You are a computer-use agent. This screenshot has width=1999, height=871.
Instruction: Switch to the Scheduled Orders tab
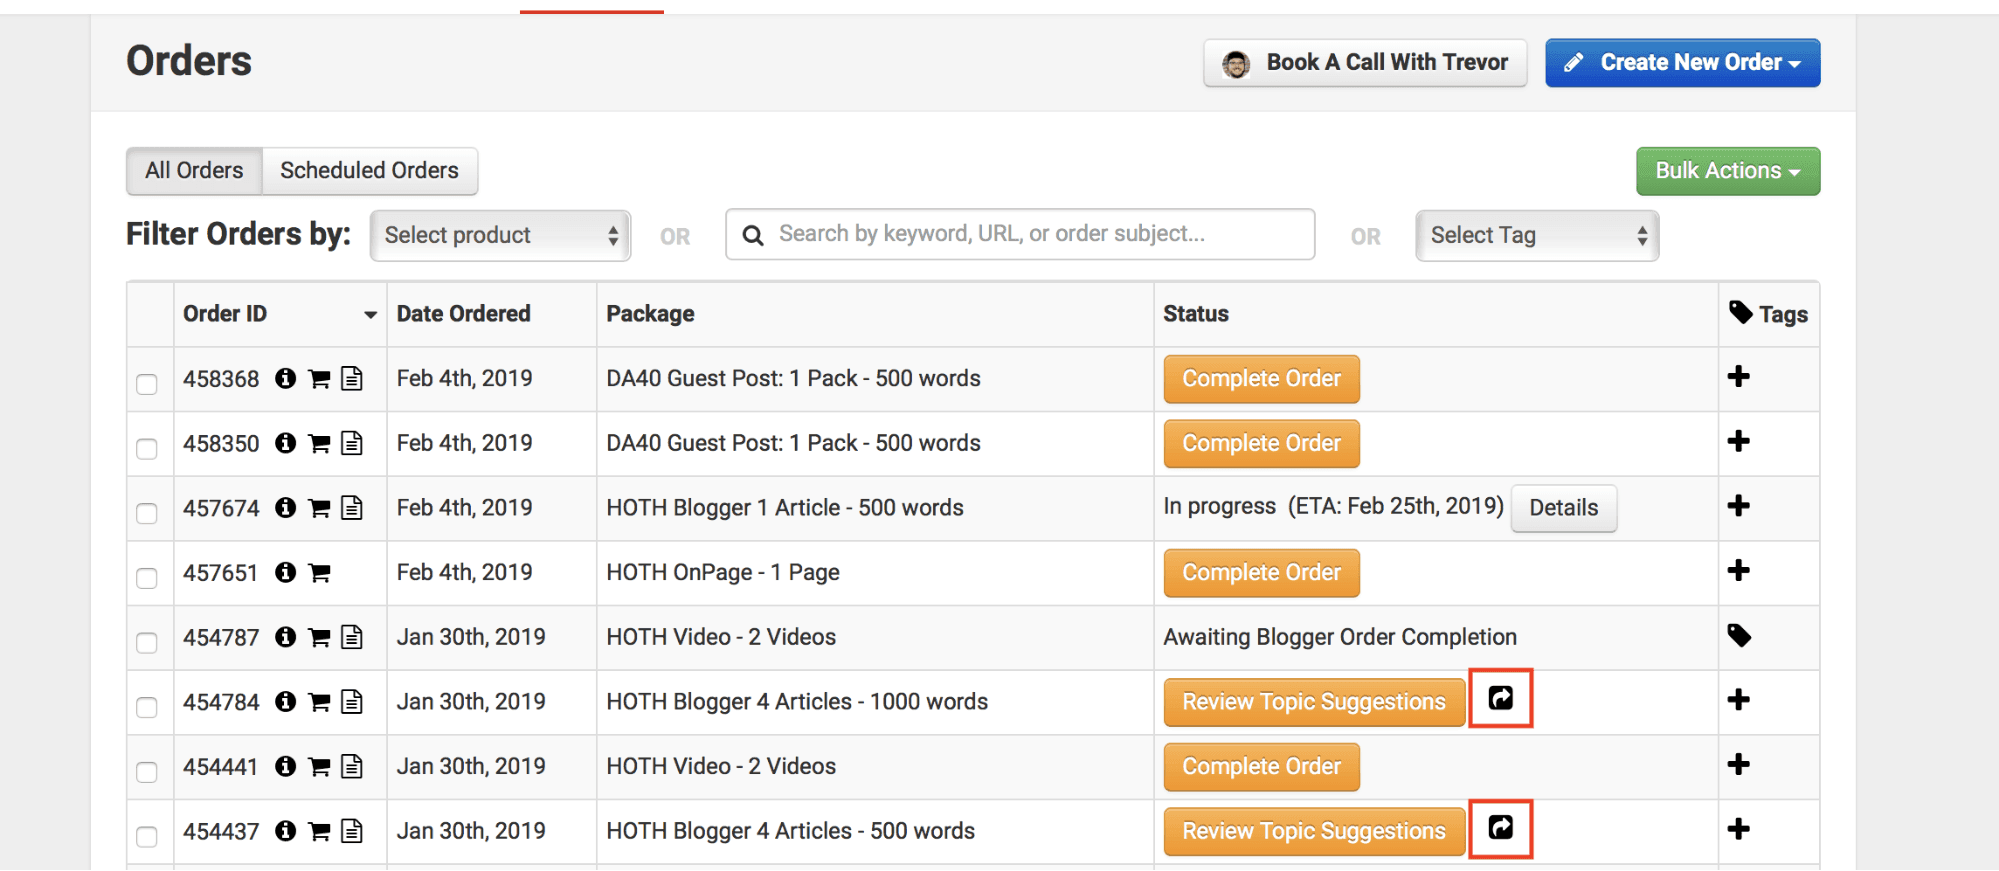369,171
